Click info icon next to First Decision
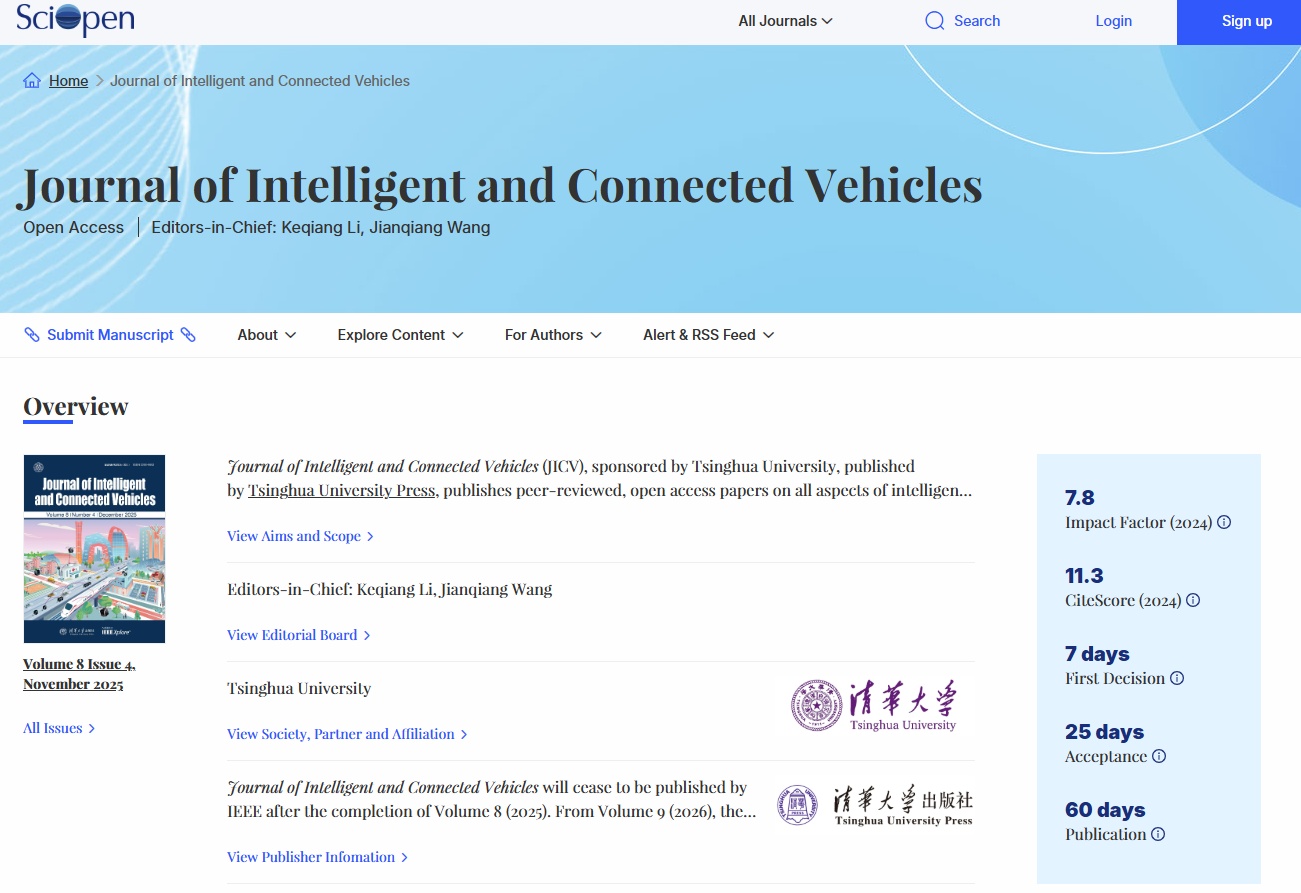 point(1177,678)
